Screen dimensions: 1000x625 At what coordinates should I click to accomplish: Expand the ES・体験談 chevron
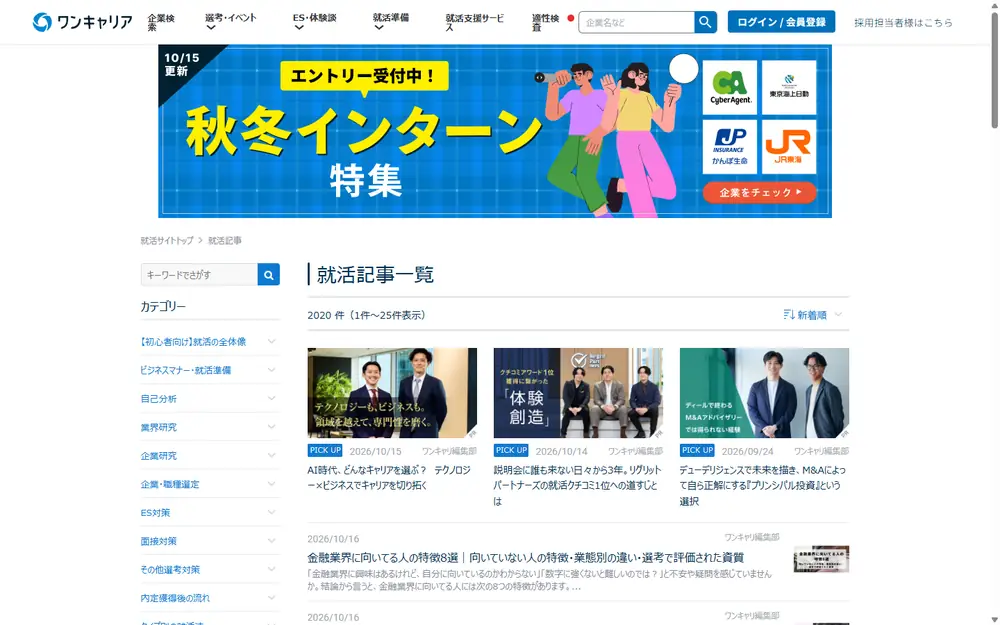pos(298,28)
